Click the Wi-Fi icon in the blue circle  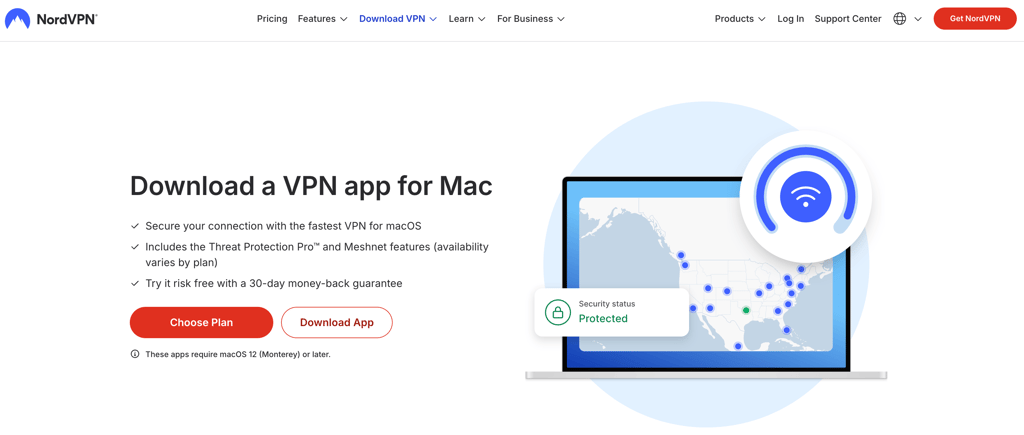[805, 196]
